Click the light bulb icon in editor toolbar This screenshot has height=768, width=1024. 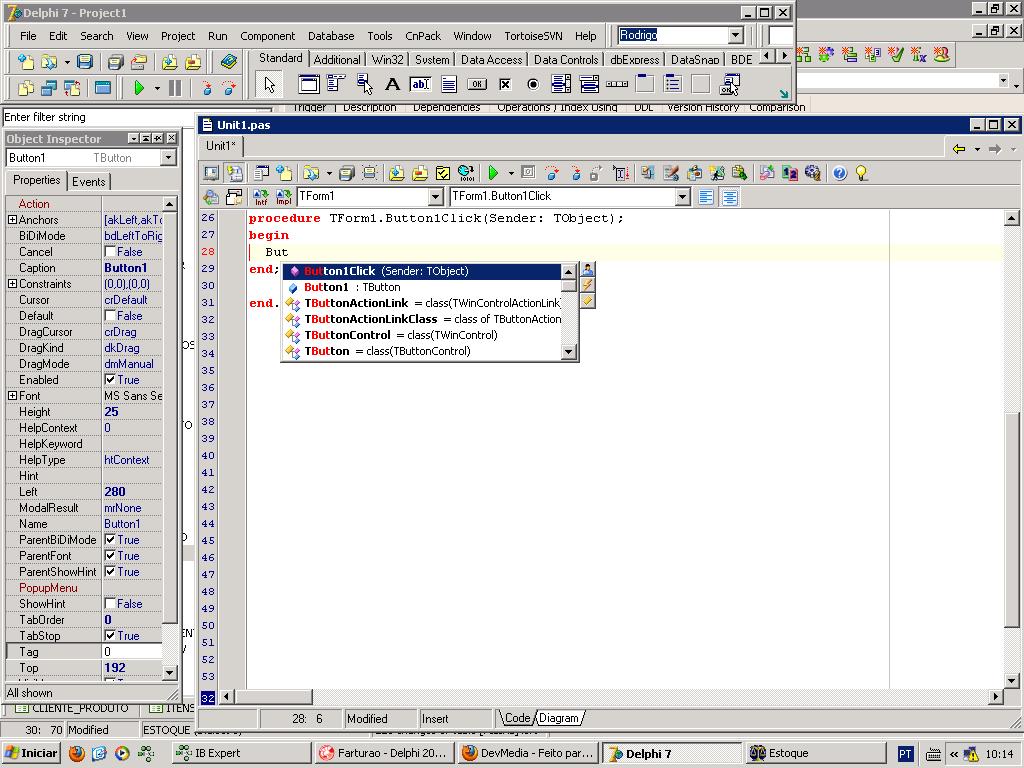click(x=862, y=173)
